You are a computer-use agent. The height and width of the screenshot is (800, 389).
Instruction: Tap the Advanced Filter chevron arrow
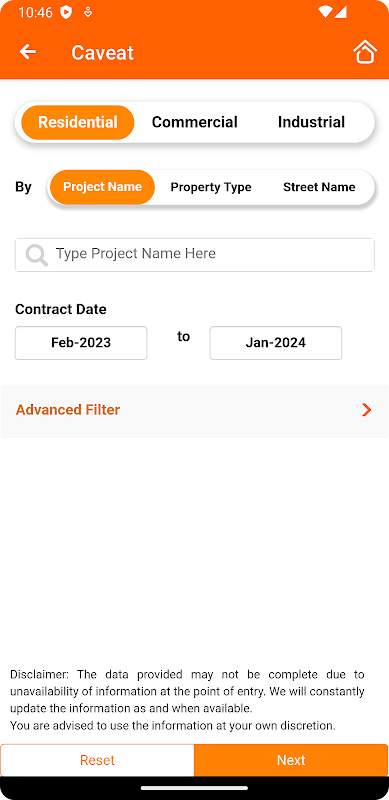coord(367,410)
